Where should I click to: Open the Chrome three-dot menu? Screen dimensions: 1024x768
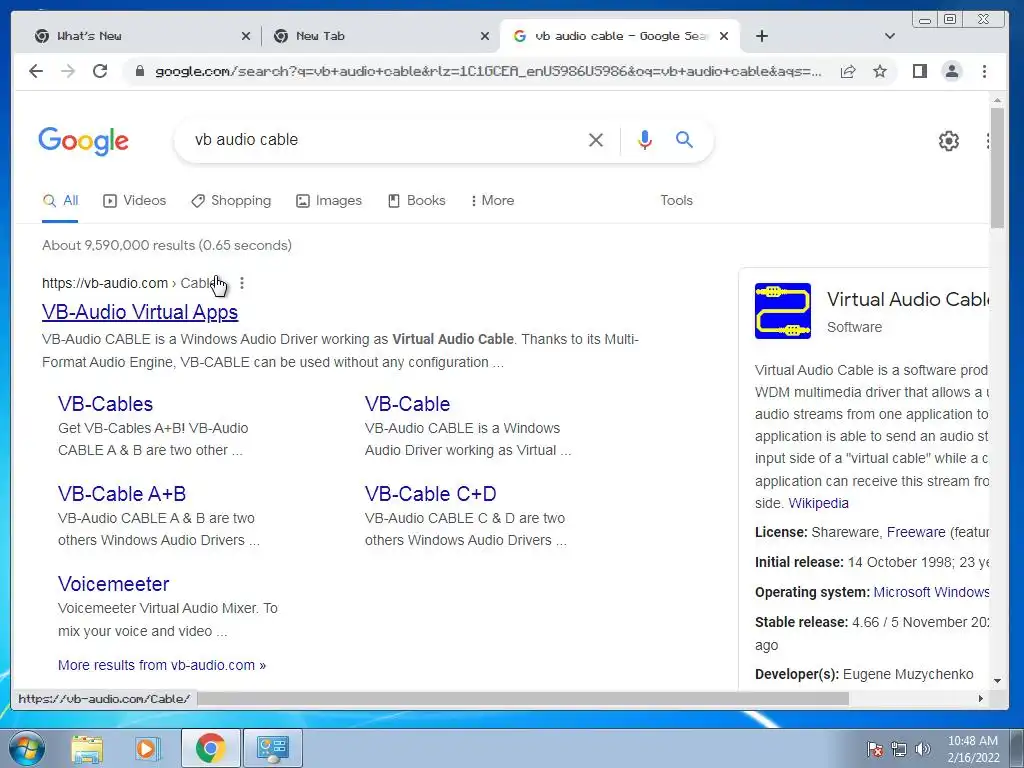point(984,71)
